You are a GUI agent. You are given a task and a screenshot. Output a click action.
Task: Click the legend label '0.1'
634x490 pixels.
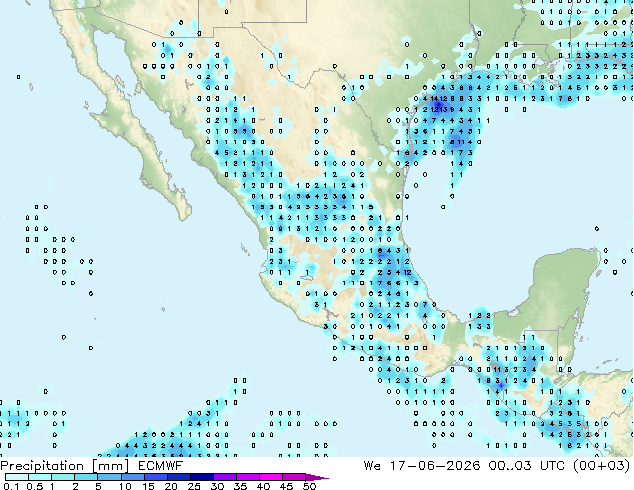click(x=11, y=486)
